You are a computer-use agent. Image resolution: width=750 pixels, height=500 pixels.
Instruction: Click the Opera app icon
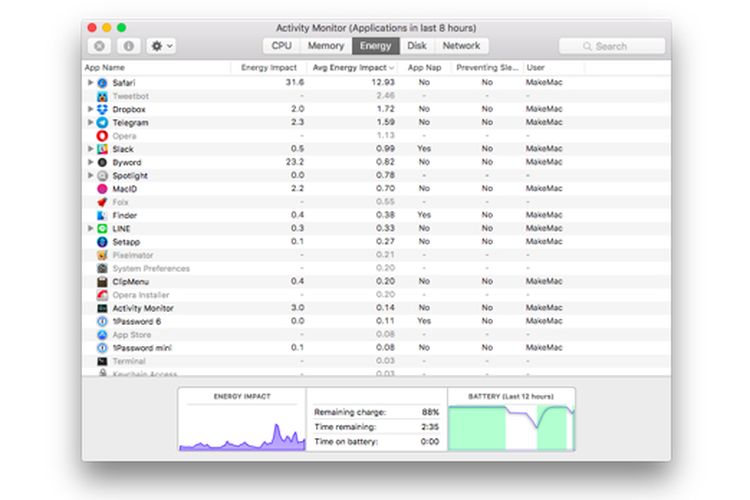102,136
